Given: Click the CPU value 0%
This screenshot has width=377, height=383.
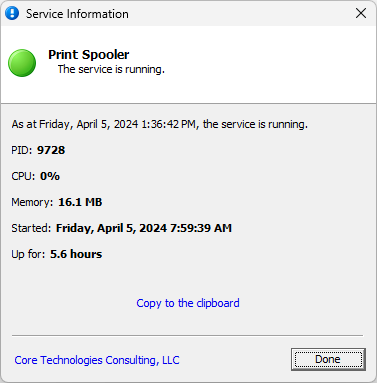Looking at the screenshot, I should click(x=50, y=176).
